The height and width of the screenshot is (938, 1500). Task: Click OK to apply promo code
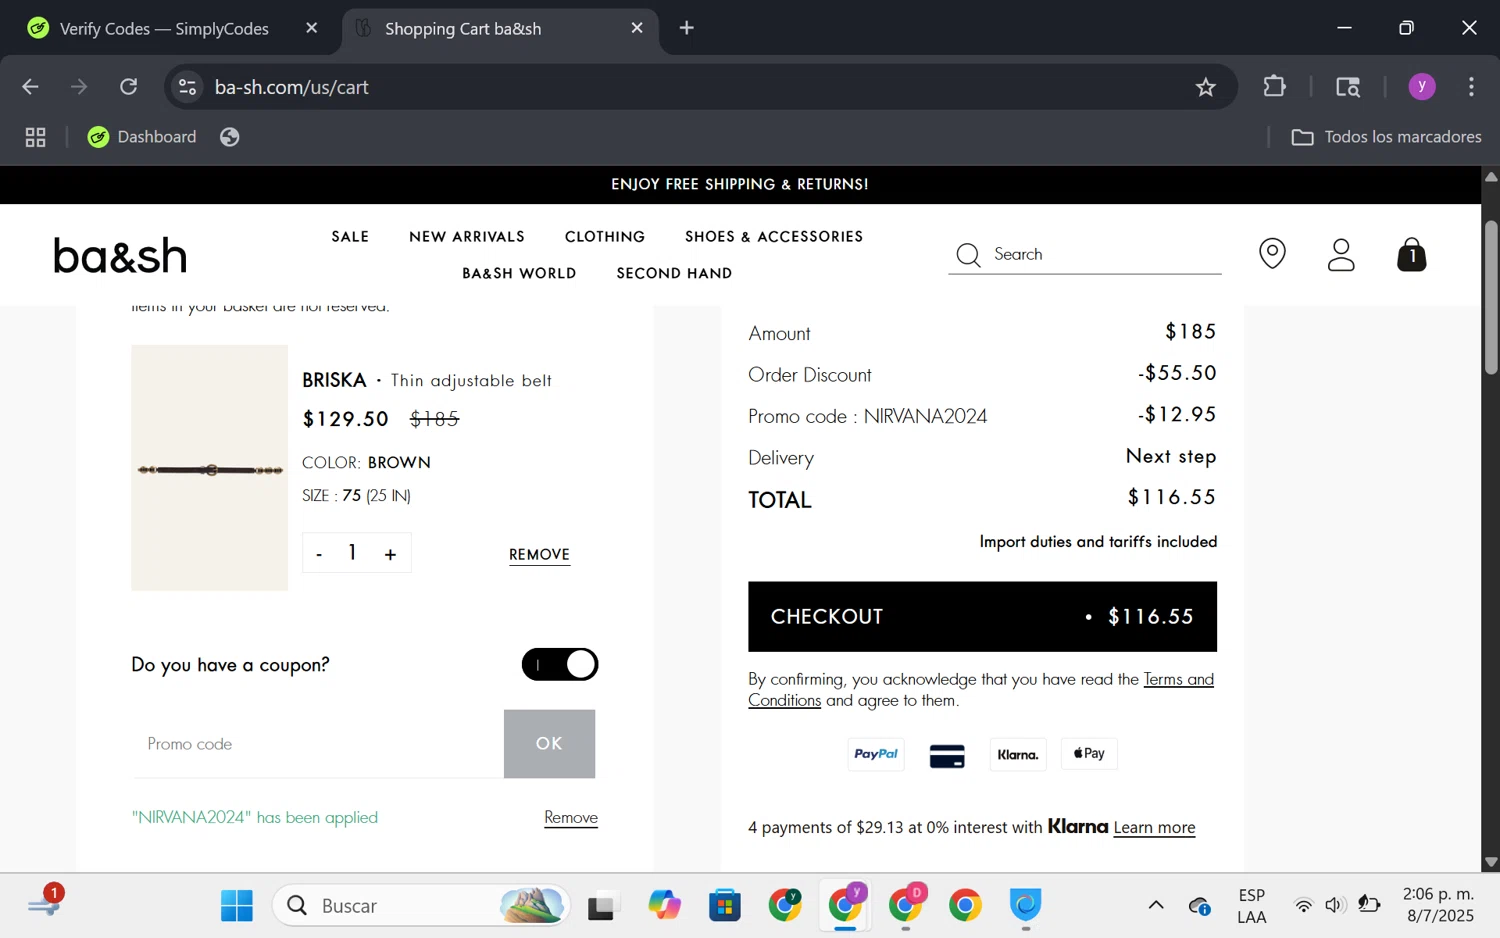pos(549,744)
